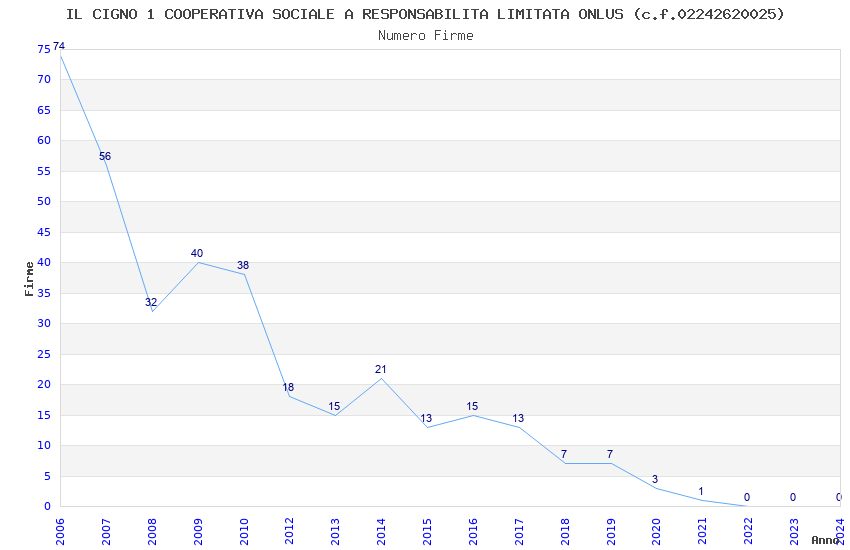Click y-axis tick value 65
850x550 pixels.
[44, 110]
